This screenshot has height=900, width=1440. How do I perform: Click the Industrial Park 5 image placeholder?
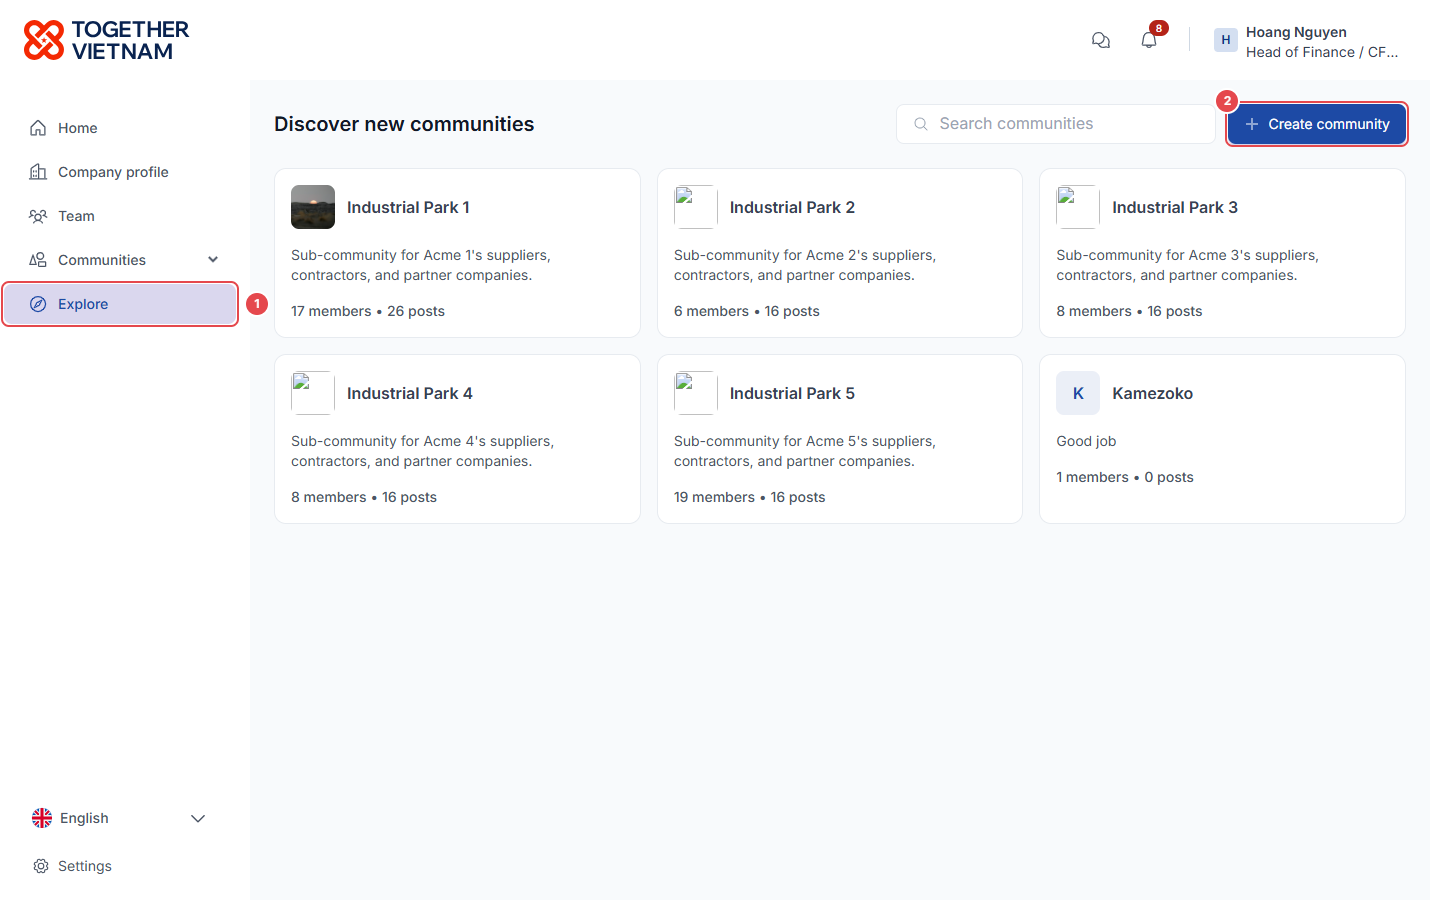tap(696, 393)
